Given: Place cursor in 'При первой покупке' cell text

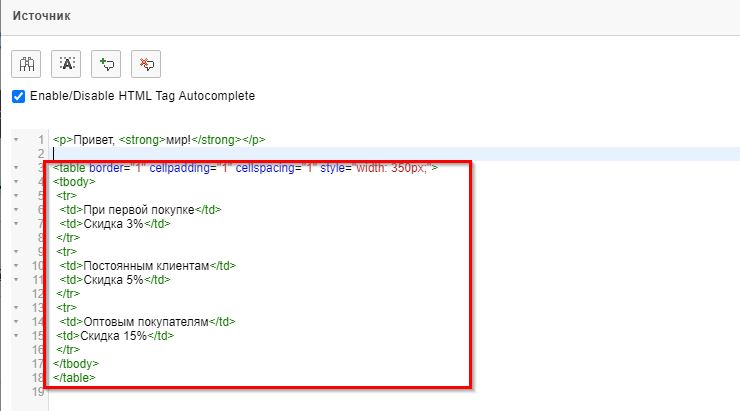Looking at the screenshot, I should tap(139, 210).
